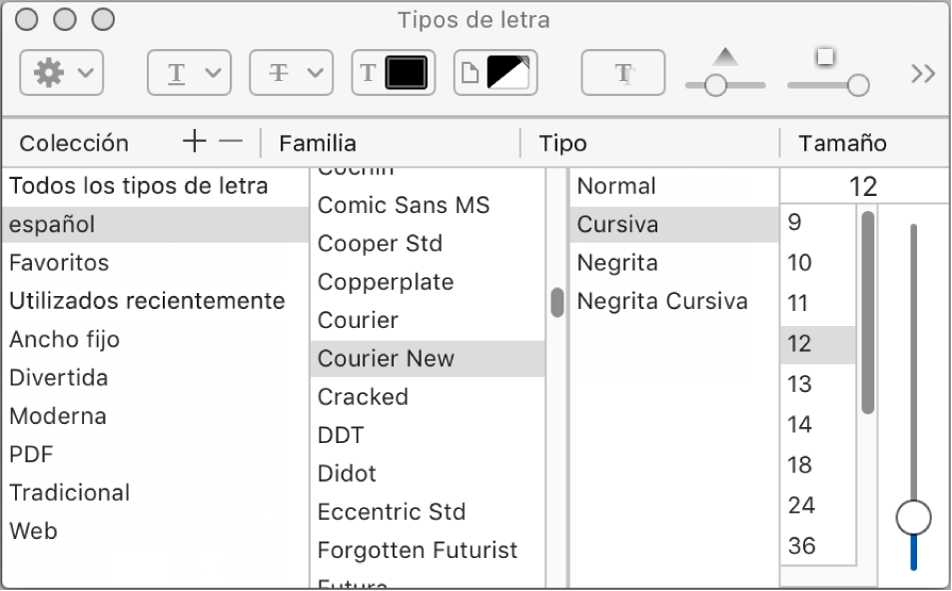The width and height of the screenshot is (952, 591).
Task: Open the gear actions menu
Action: coord(61,73)
